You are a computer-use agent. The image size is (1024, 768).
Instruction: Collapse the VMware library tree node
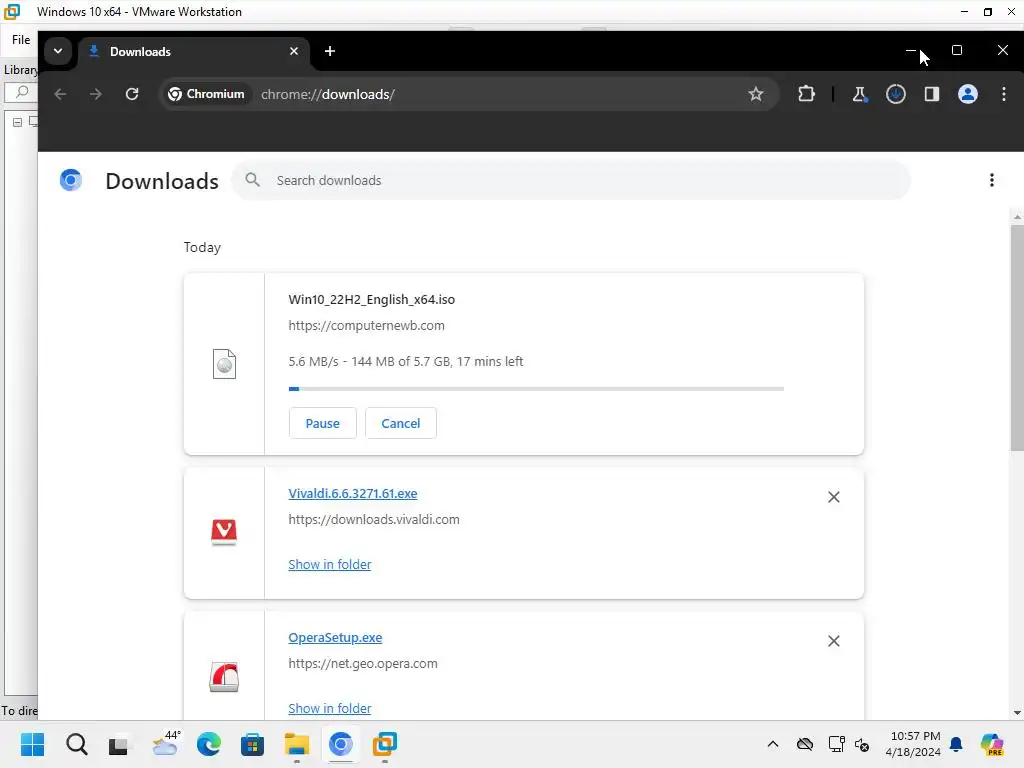[x=18, y=122]
